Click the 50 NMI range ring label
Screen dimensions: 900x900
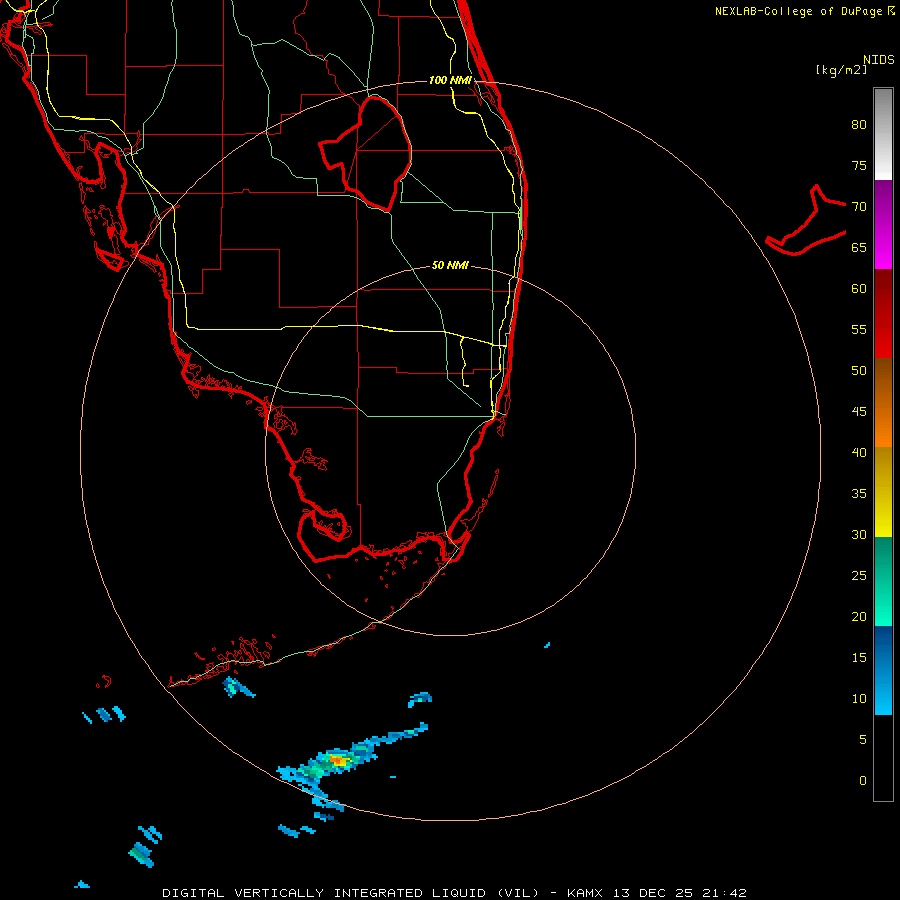(450, 265)
